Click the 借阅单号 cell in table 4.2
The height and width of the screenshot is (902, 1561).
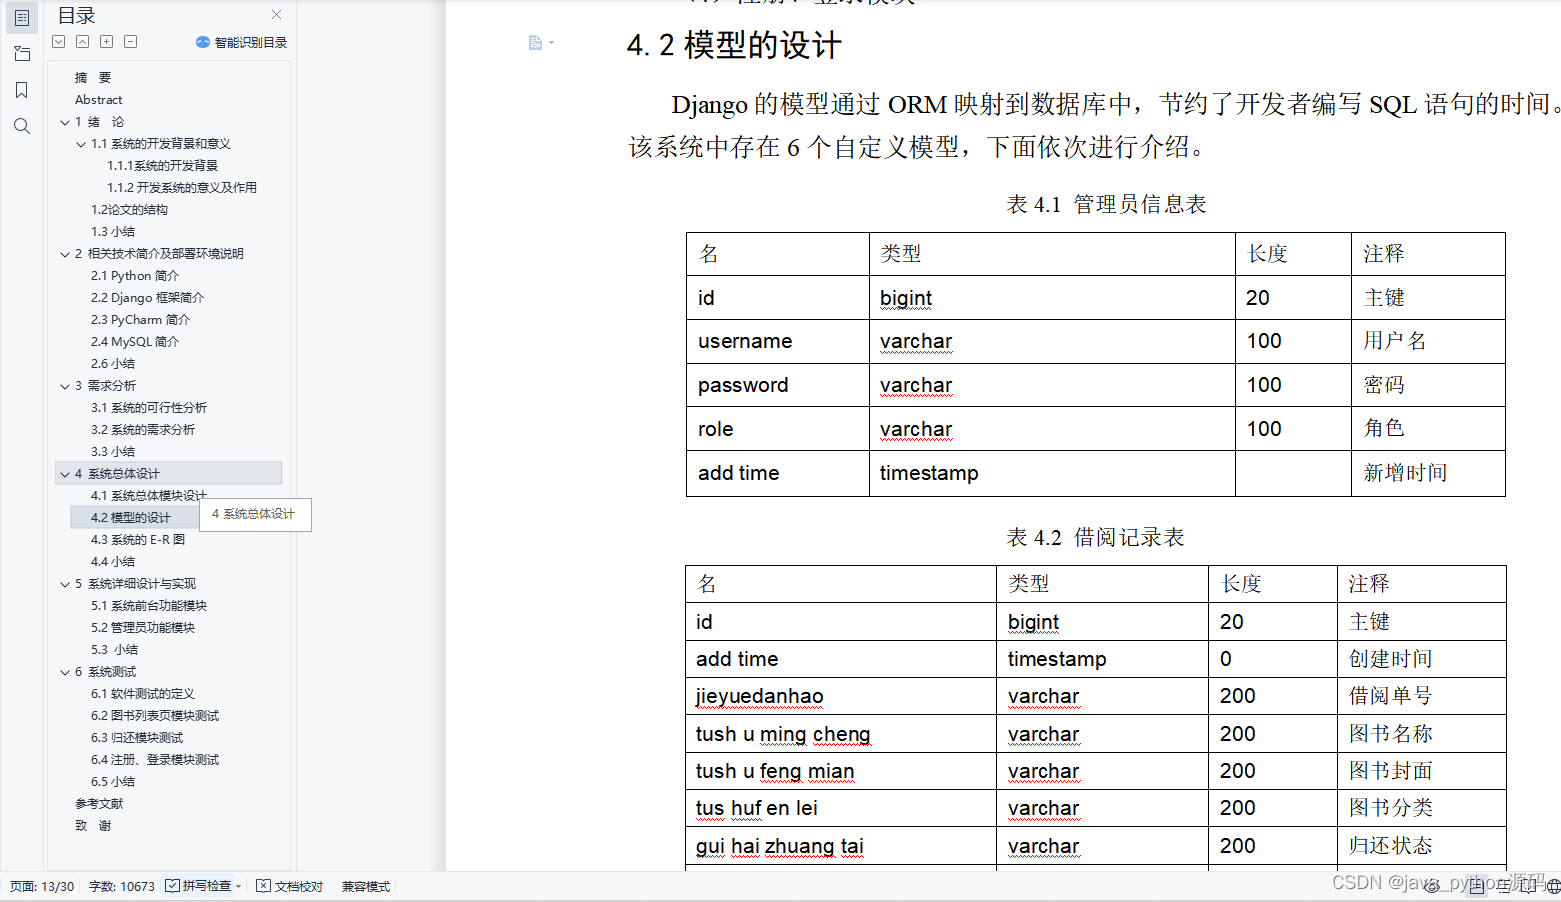[1421, 696]
